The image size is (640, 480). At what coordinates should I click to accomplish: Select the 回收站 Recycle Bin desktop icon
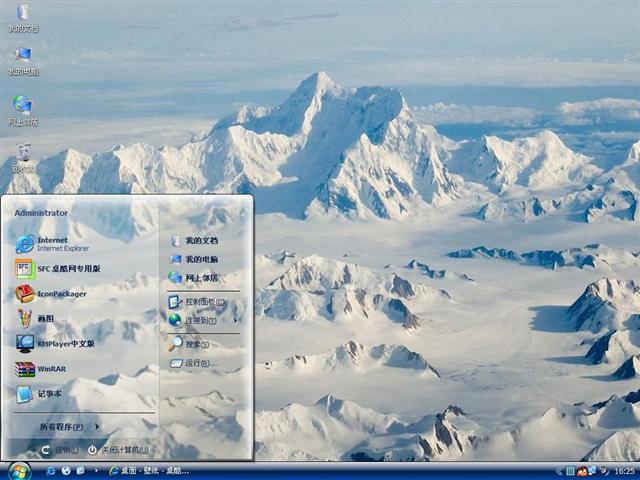point(23,158)
